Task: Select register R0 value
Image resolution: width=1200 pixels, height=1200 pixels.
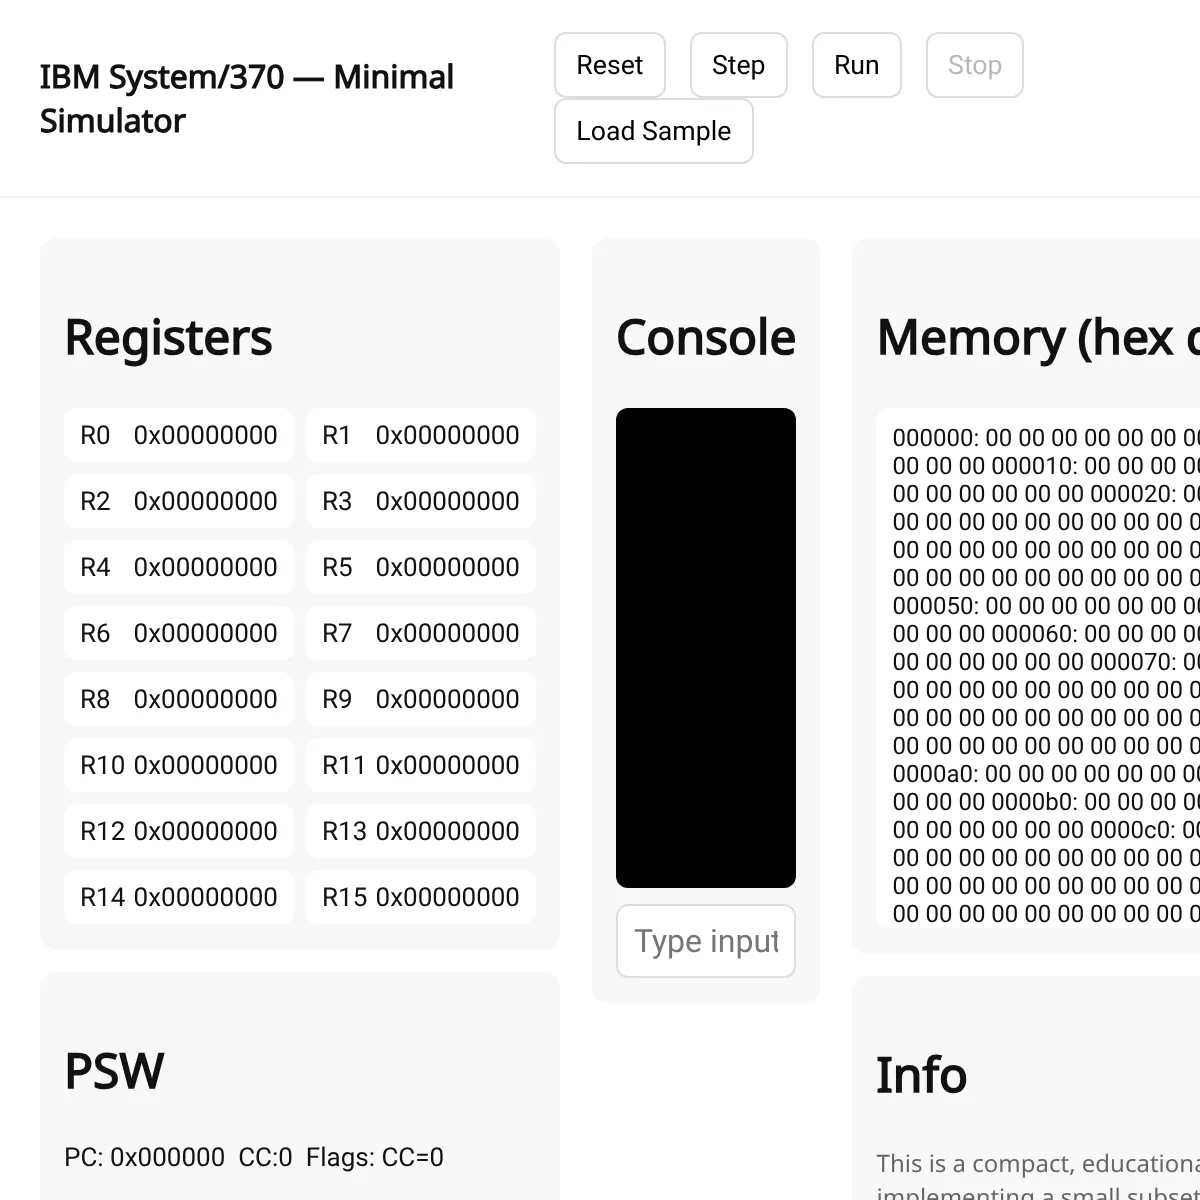Action: click(x=178, y=435)
